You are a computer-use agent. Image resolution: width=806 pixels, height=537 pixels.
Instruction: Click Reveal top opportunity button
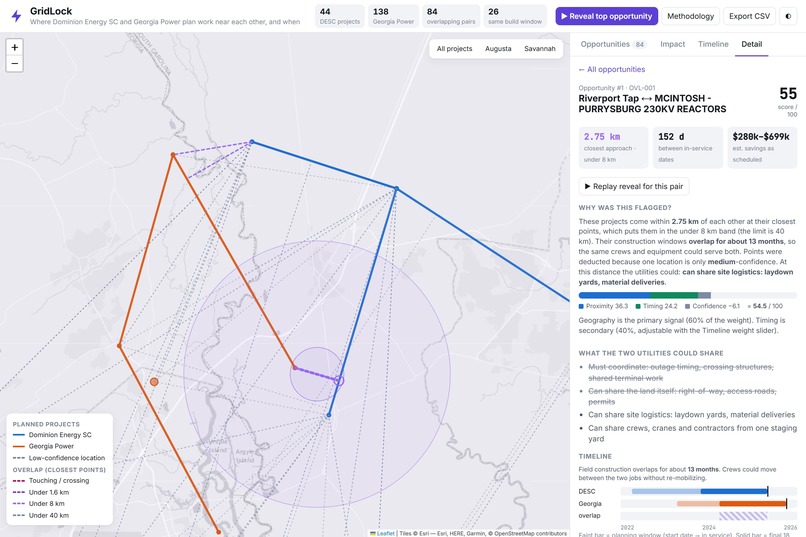[607, 16]
